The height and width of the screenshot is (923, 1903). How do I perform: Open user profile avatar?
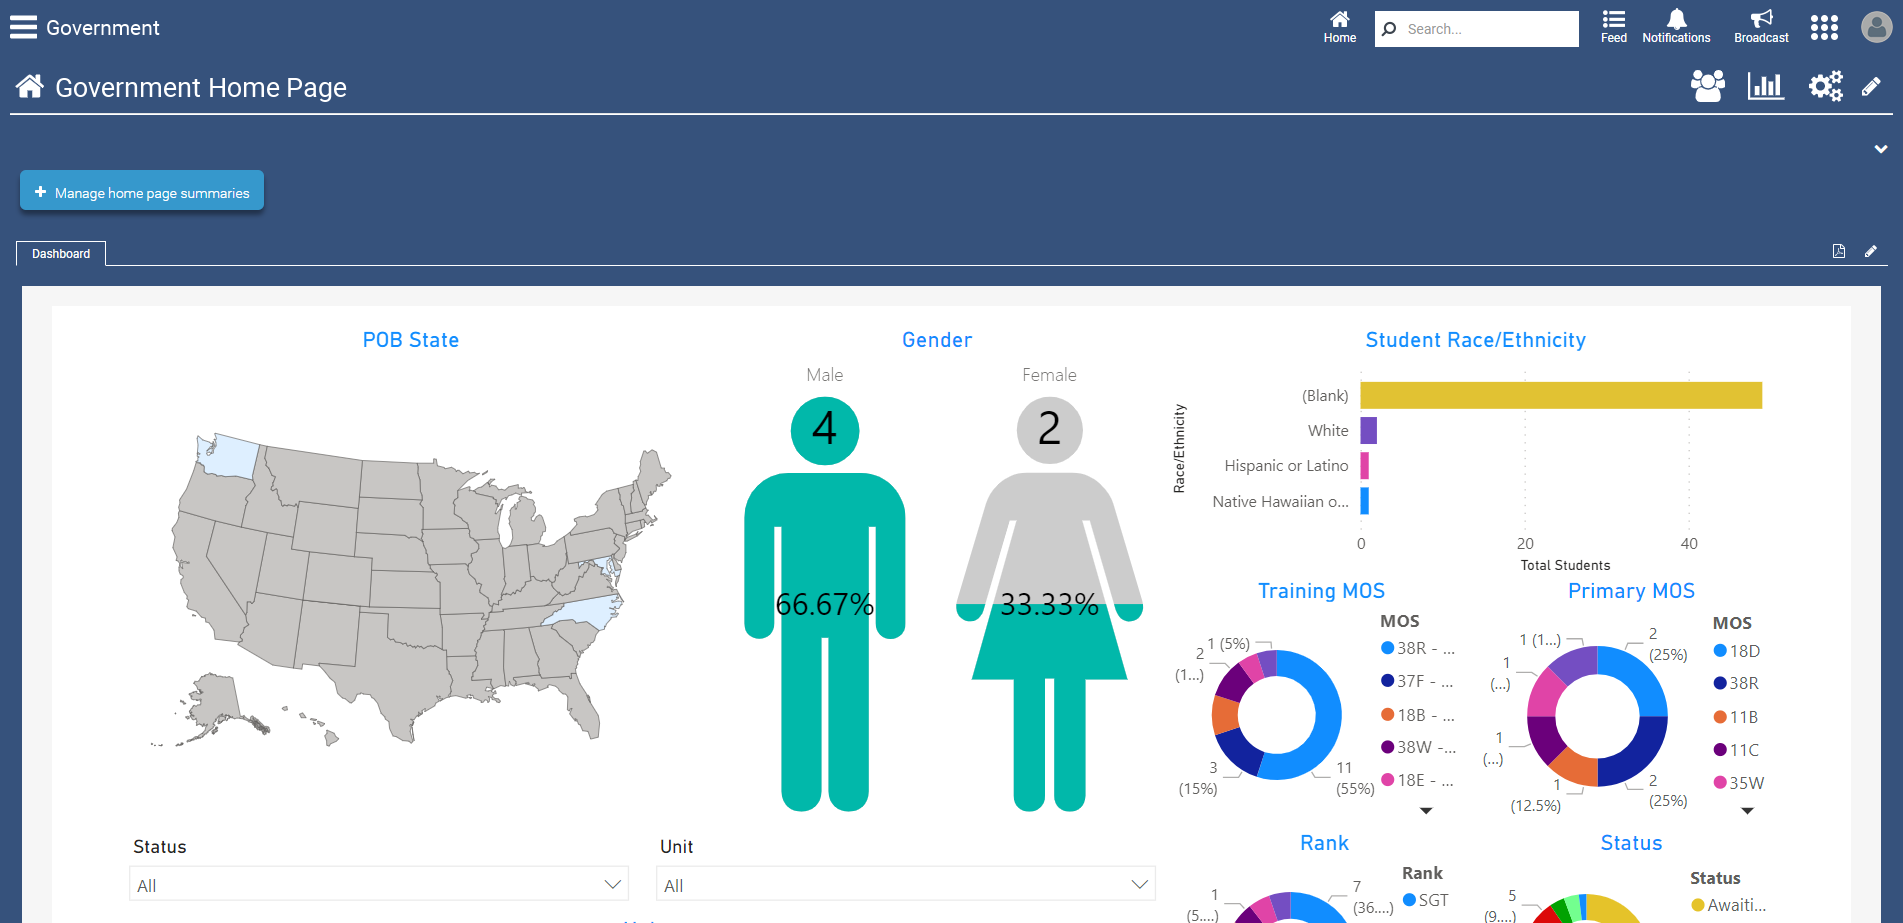coord(1876,27)
